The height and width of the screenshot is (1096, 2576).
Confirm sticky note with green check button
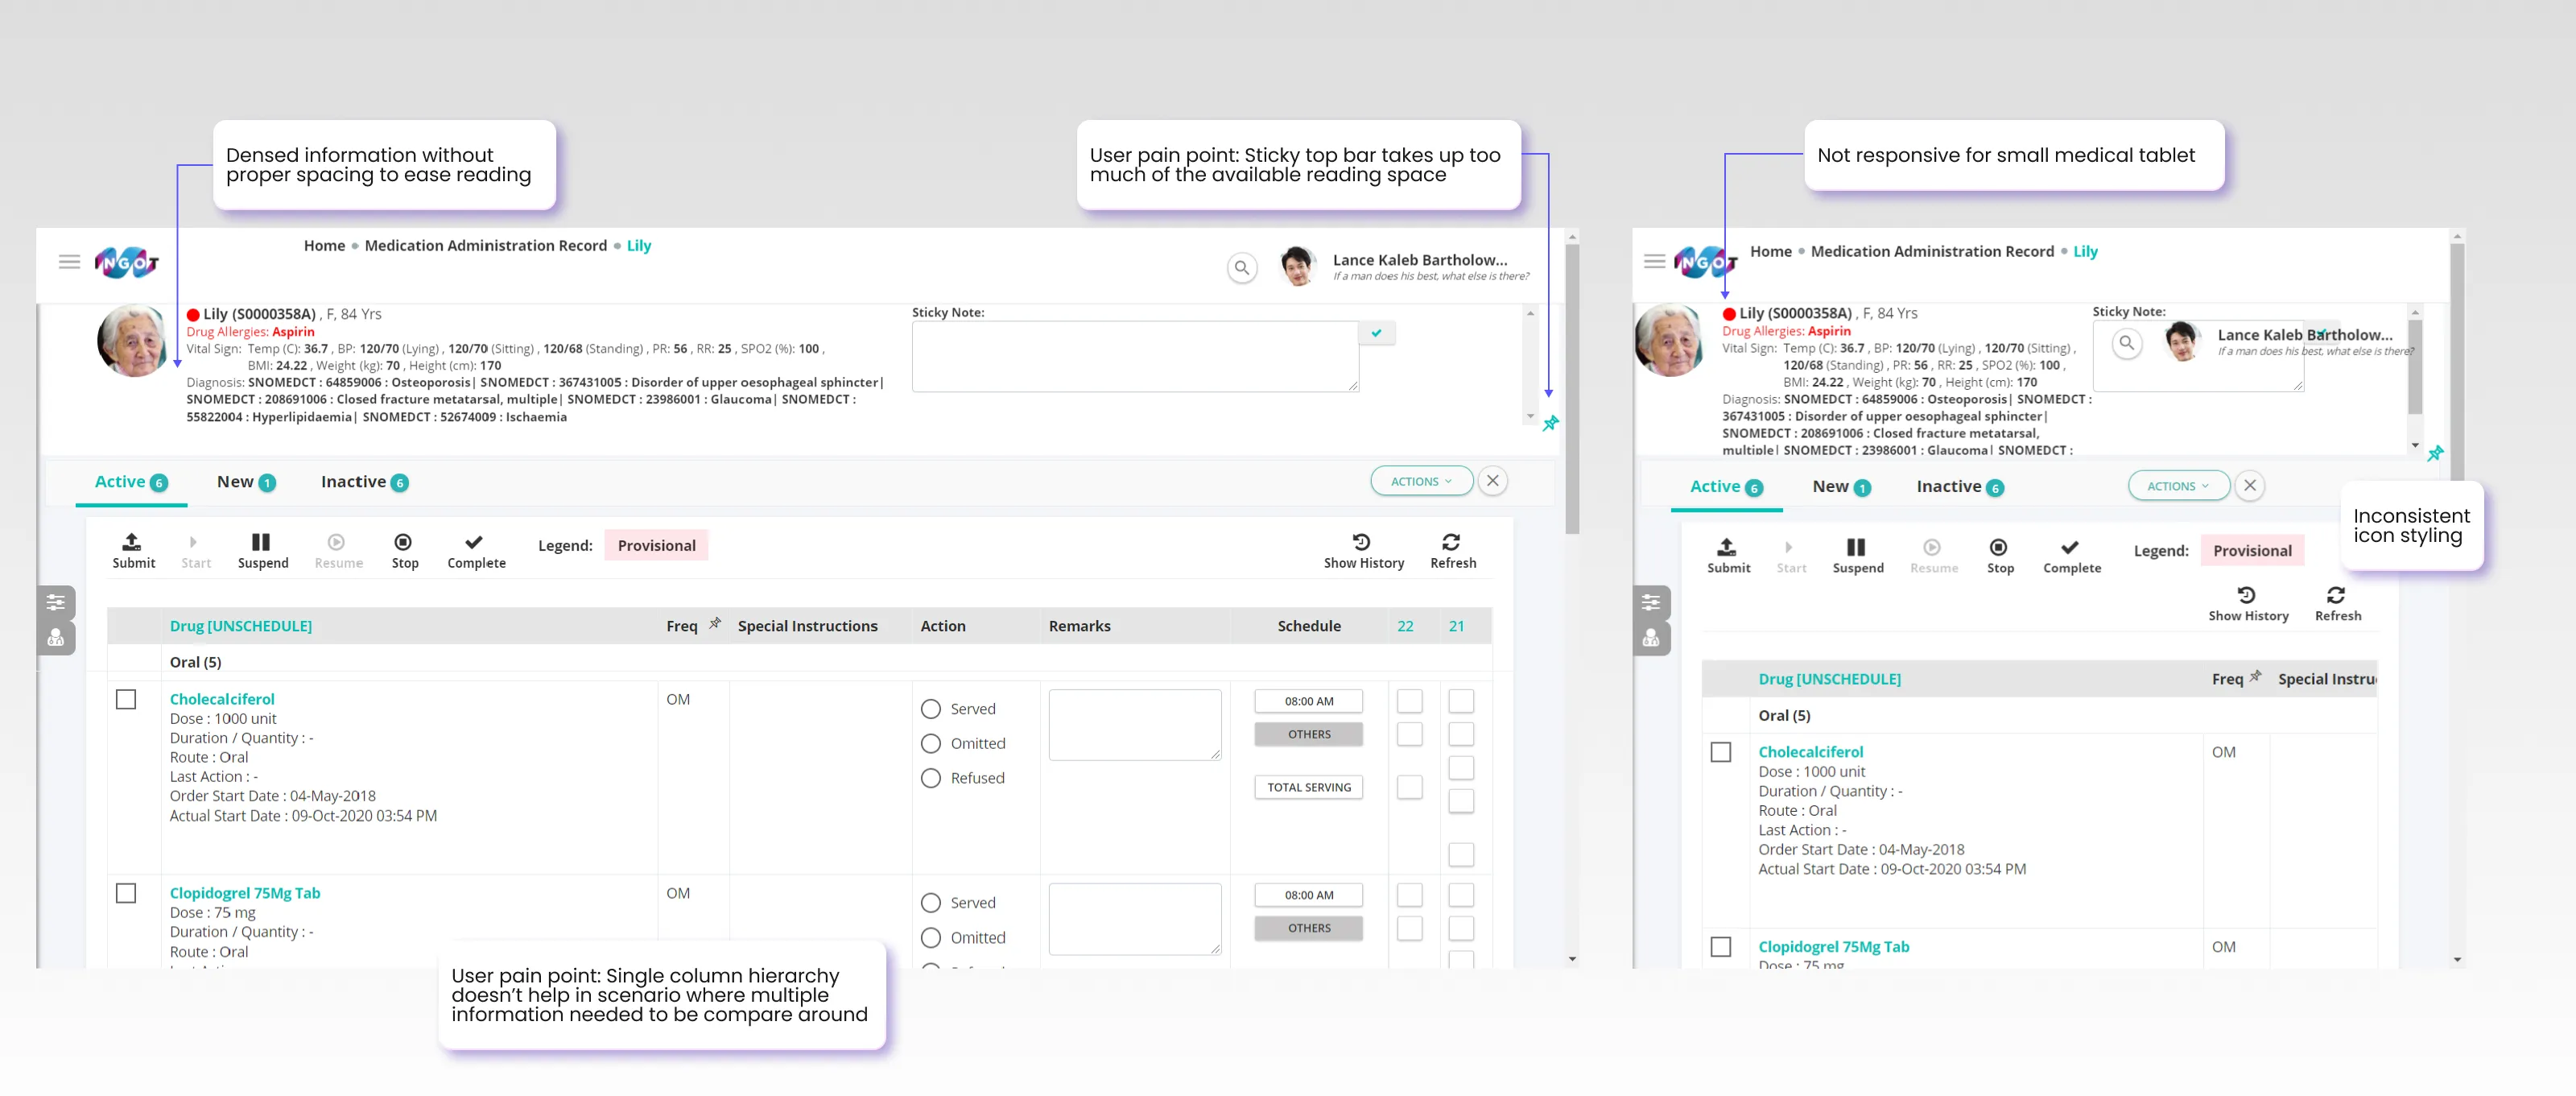pos(1377,333)
